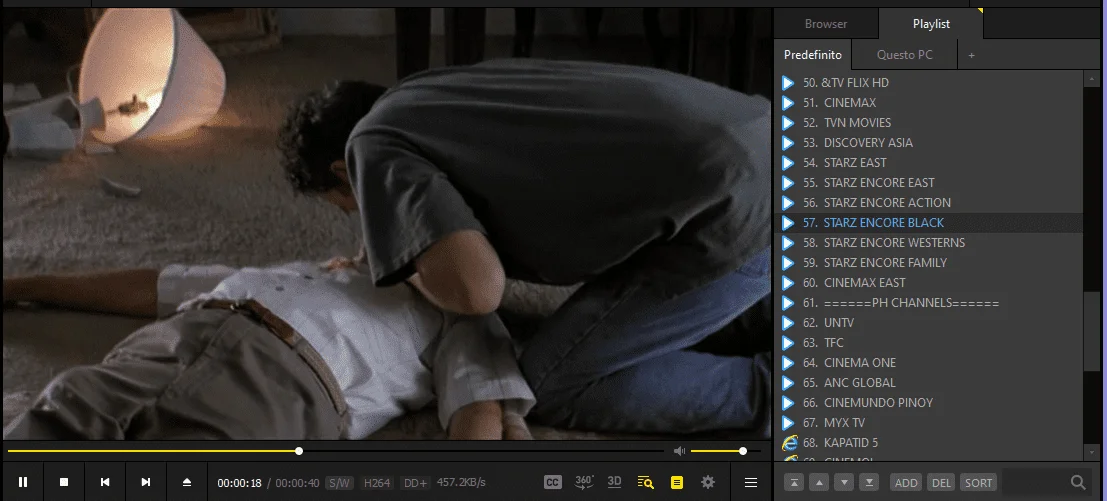Click the playlist search input field

pos(1035,483)
